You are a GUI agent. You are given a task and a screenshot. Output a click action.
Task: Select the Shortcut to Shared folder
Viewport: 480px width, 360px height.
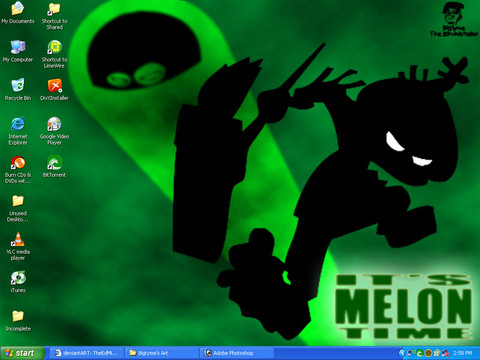[x=54, y=16]
